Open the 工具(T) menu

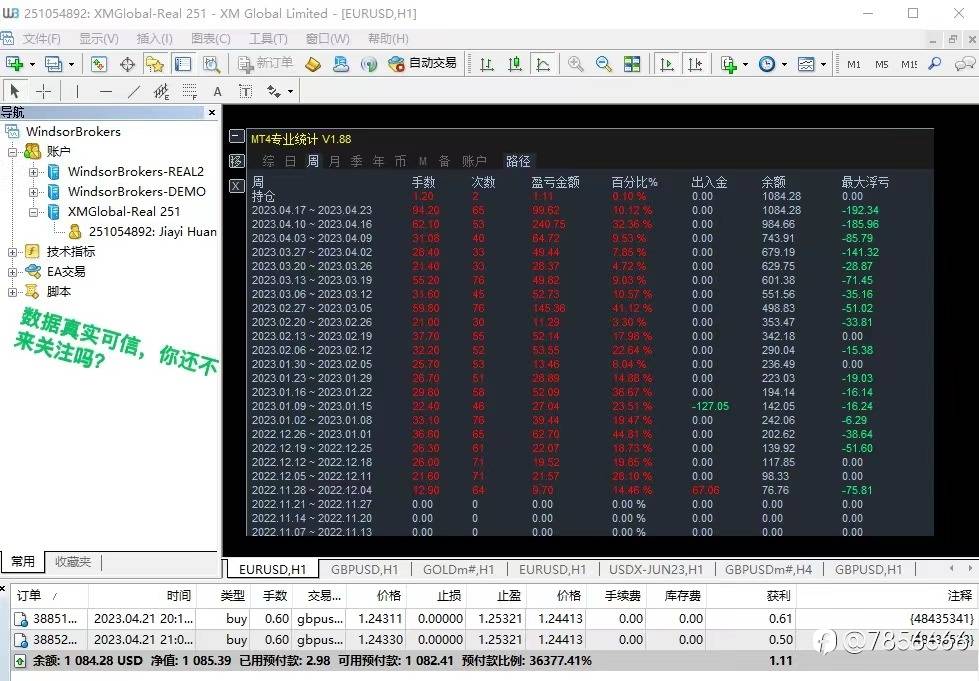(x=268, y=39)
